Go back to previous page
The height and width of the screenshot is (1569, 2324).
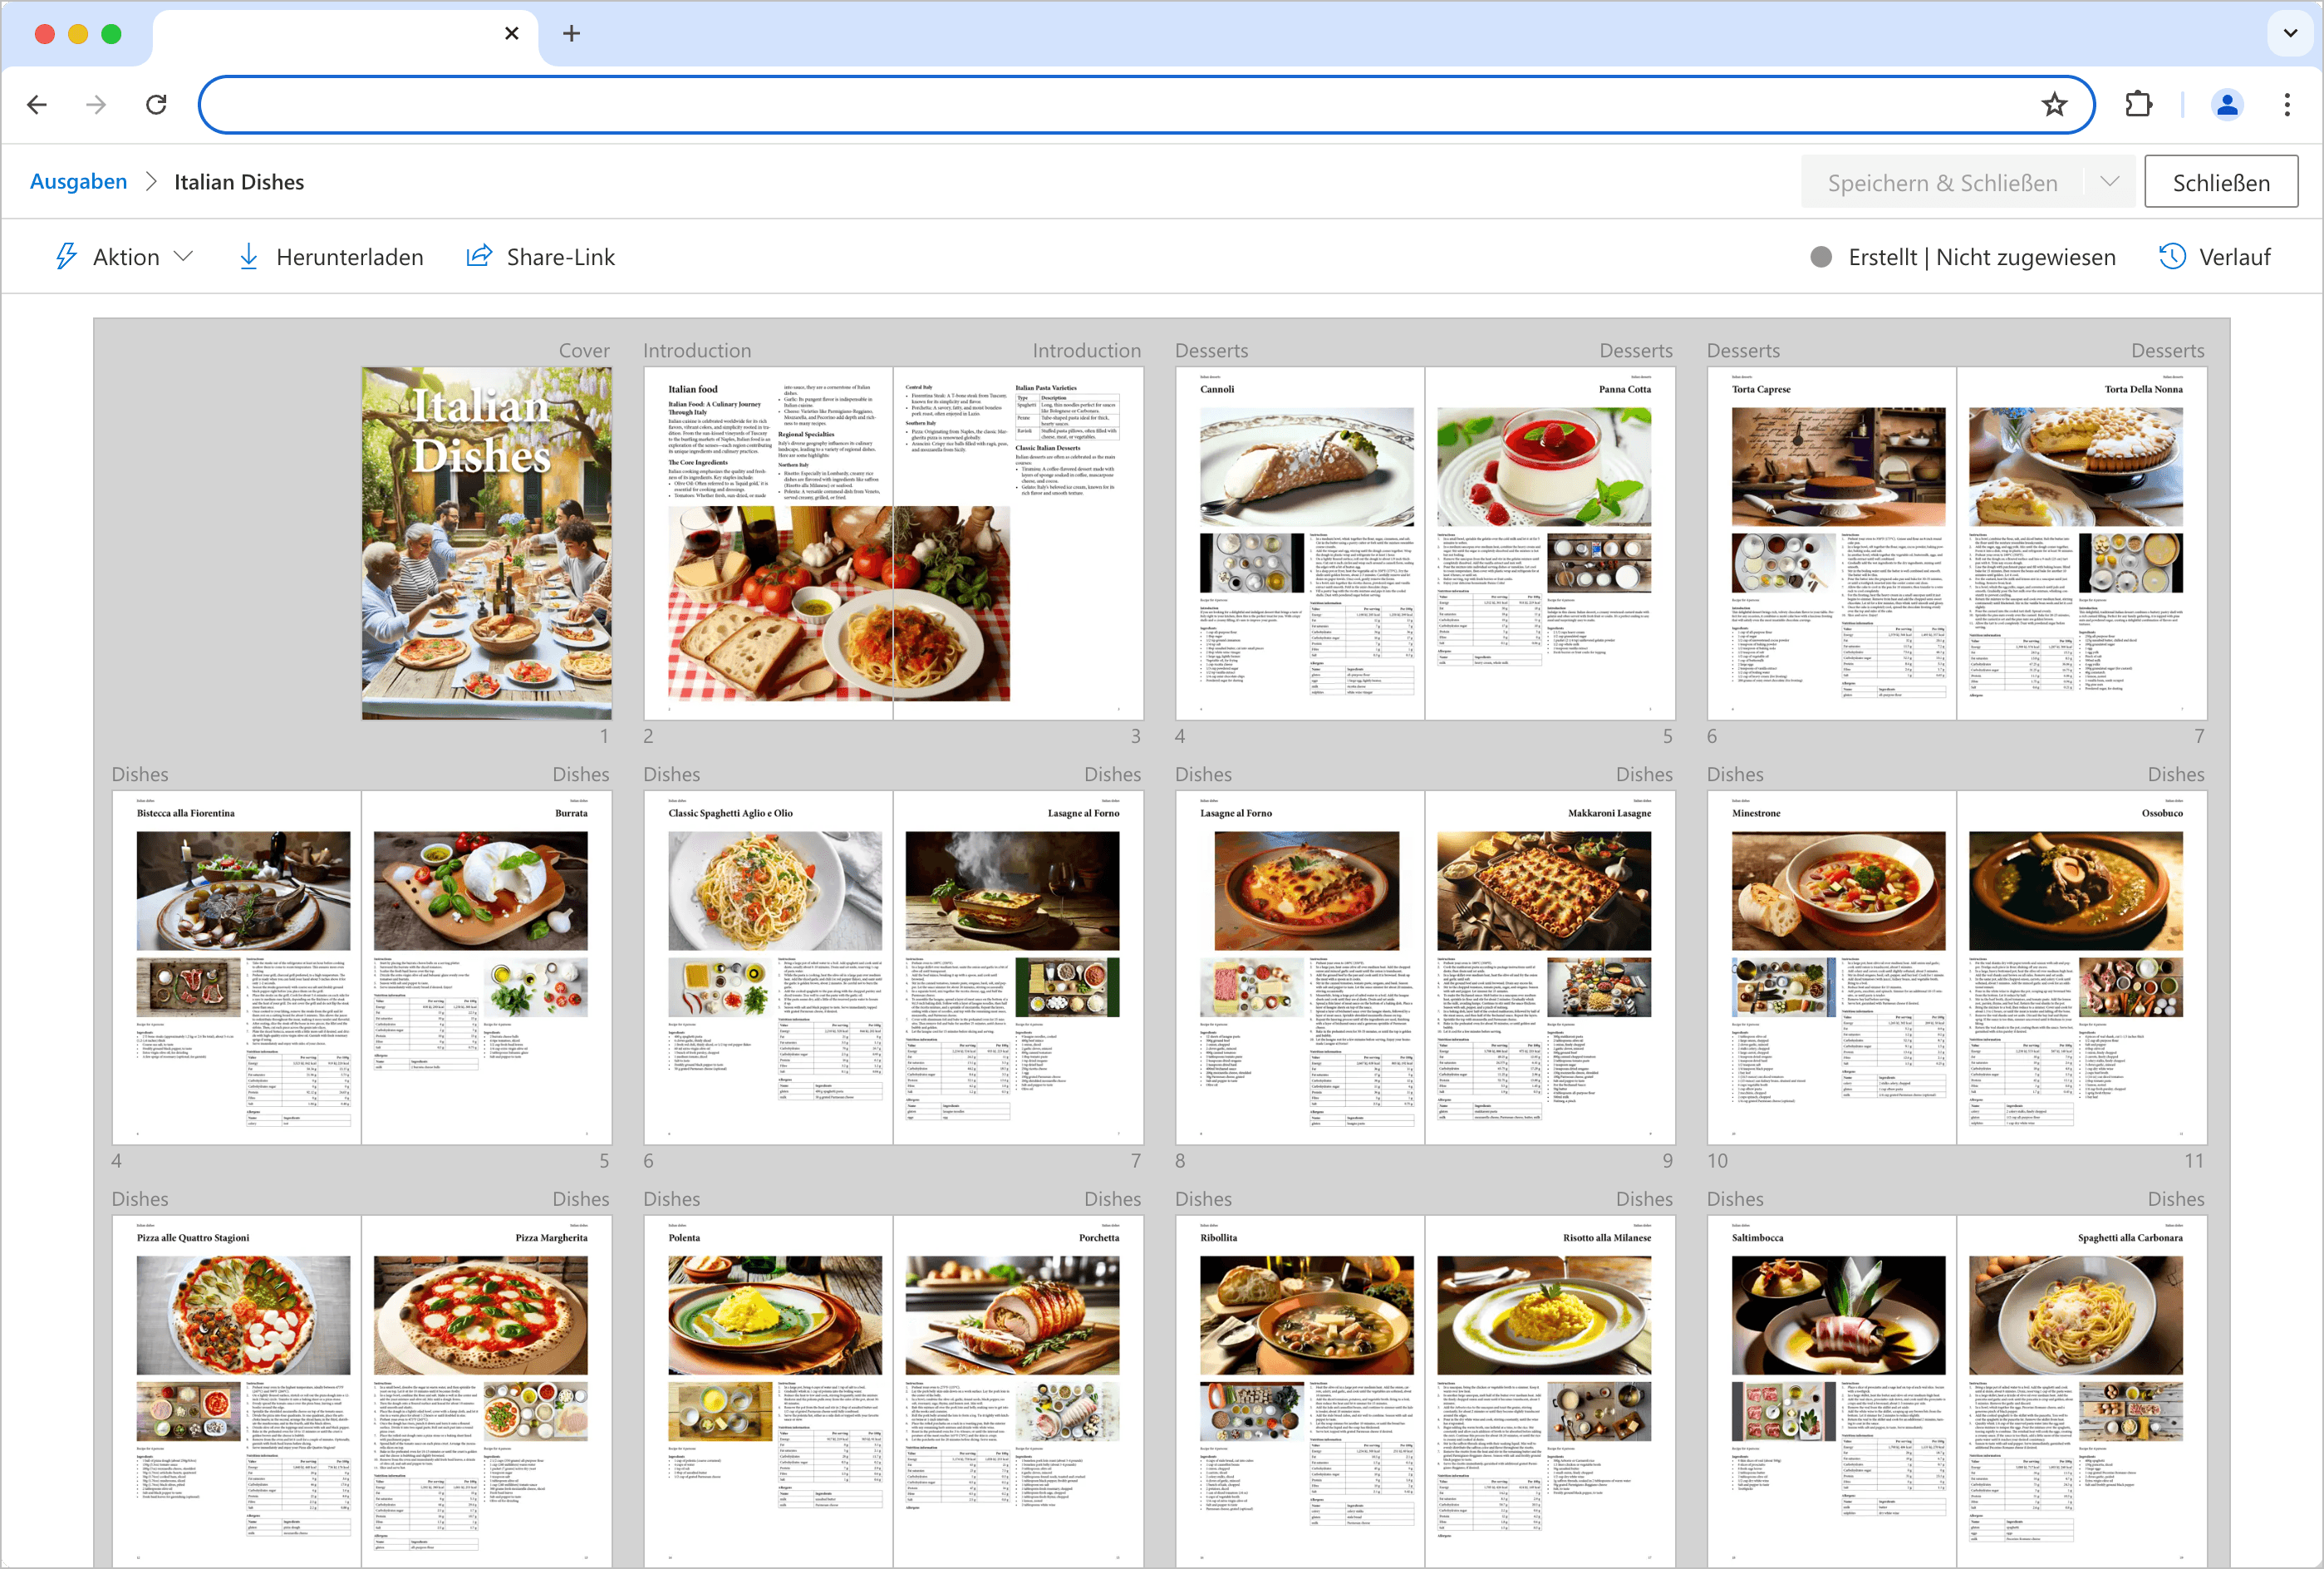[37, 104]
